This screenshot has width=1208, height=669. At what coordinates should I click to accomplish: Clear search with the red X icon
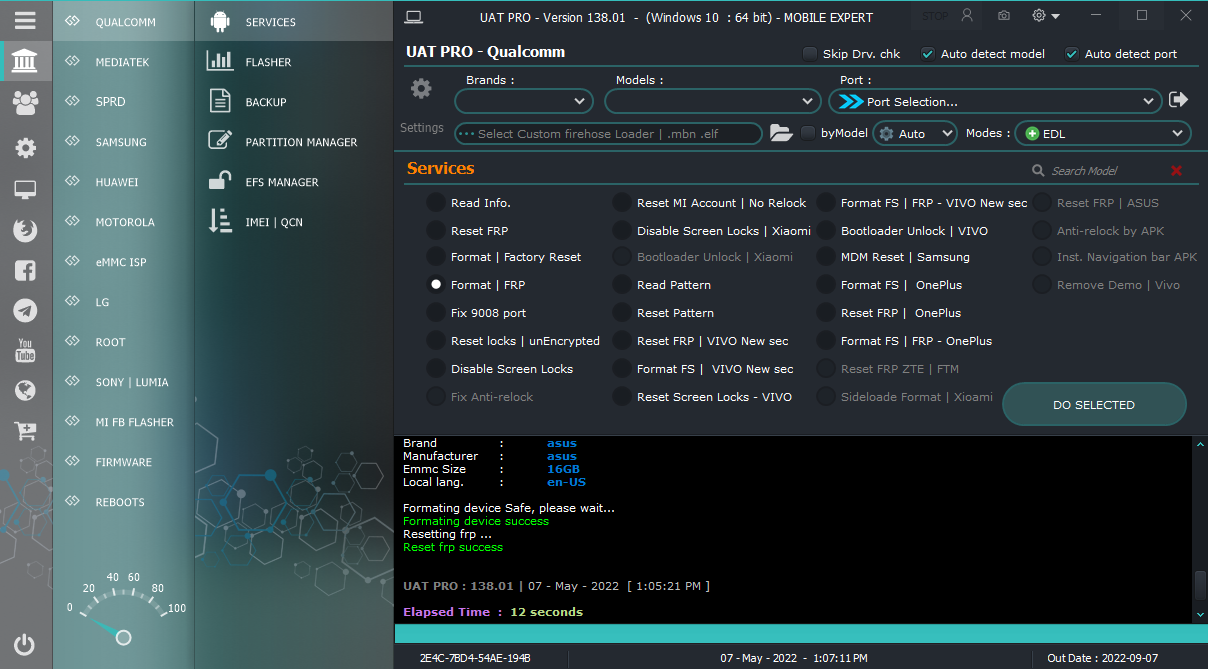tap(1176, 170)
